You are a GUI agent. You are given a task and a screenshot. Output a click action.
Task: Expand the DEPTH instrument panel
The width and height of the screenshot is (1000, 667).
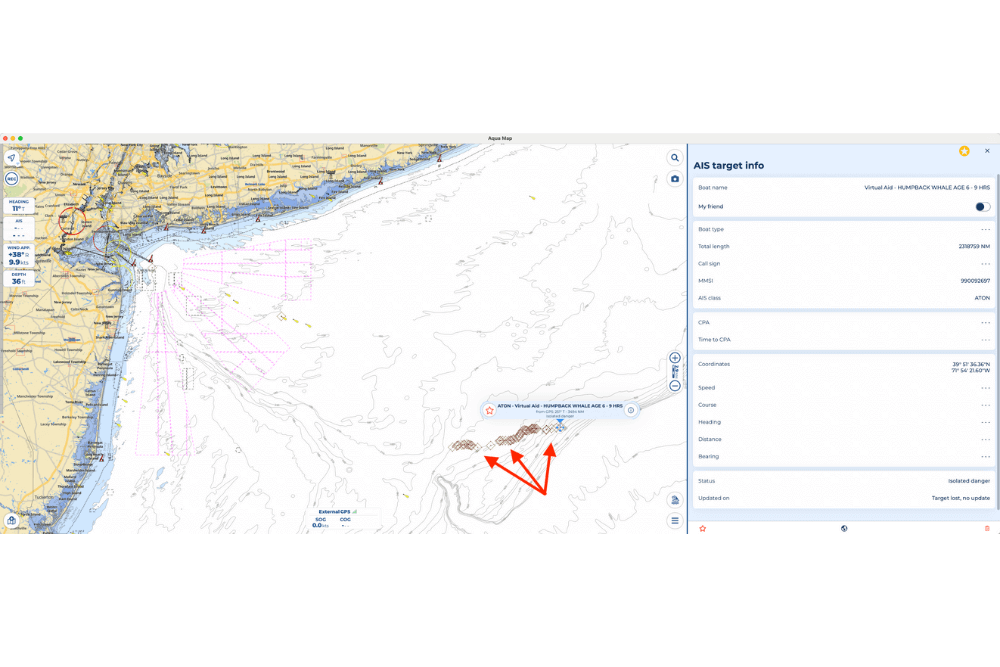(17, 279)
